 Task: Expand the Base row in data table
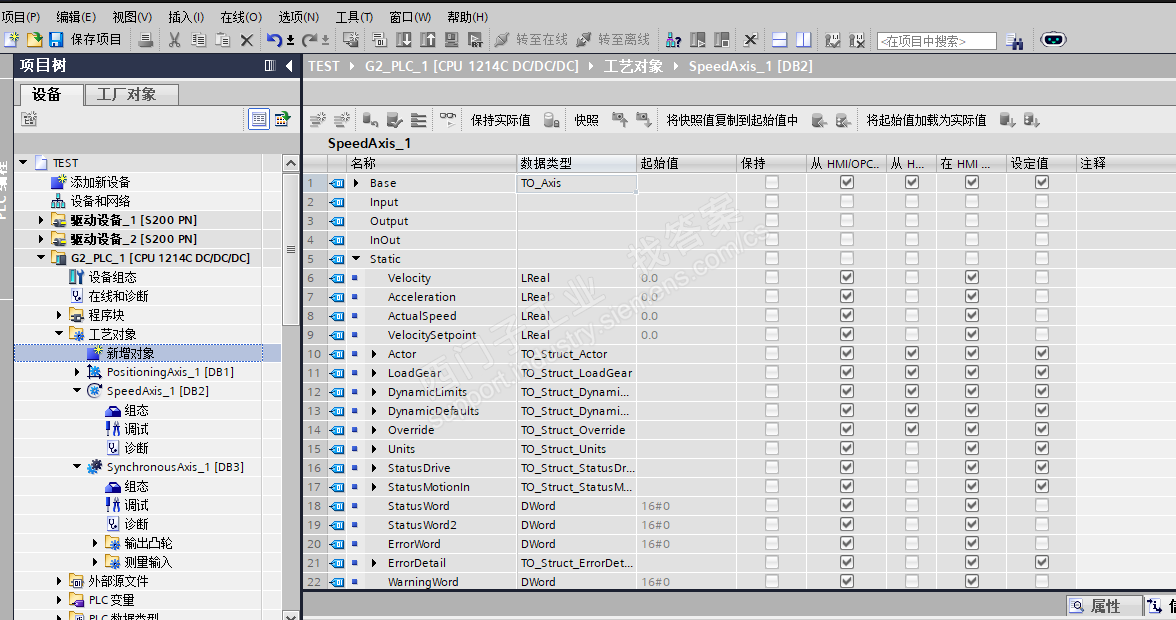click(x=356, y=183)
